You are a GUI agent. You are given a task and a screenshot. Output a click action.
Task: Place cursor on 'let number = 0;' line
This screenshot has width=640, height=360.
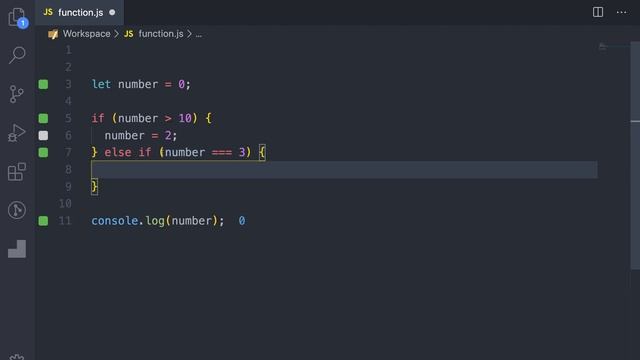click(141, 84)
